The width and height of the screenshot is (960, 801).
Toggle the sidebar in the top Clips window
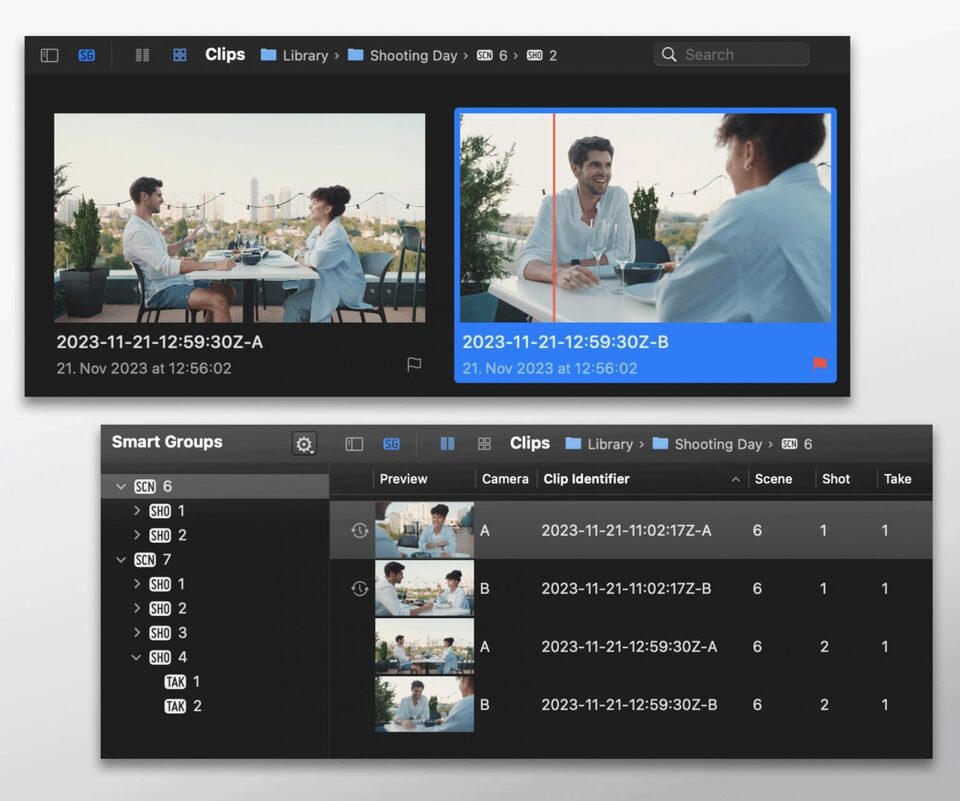(49, 56)
